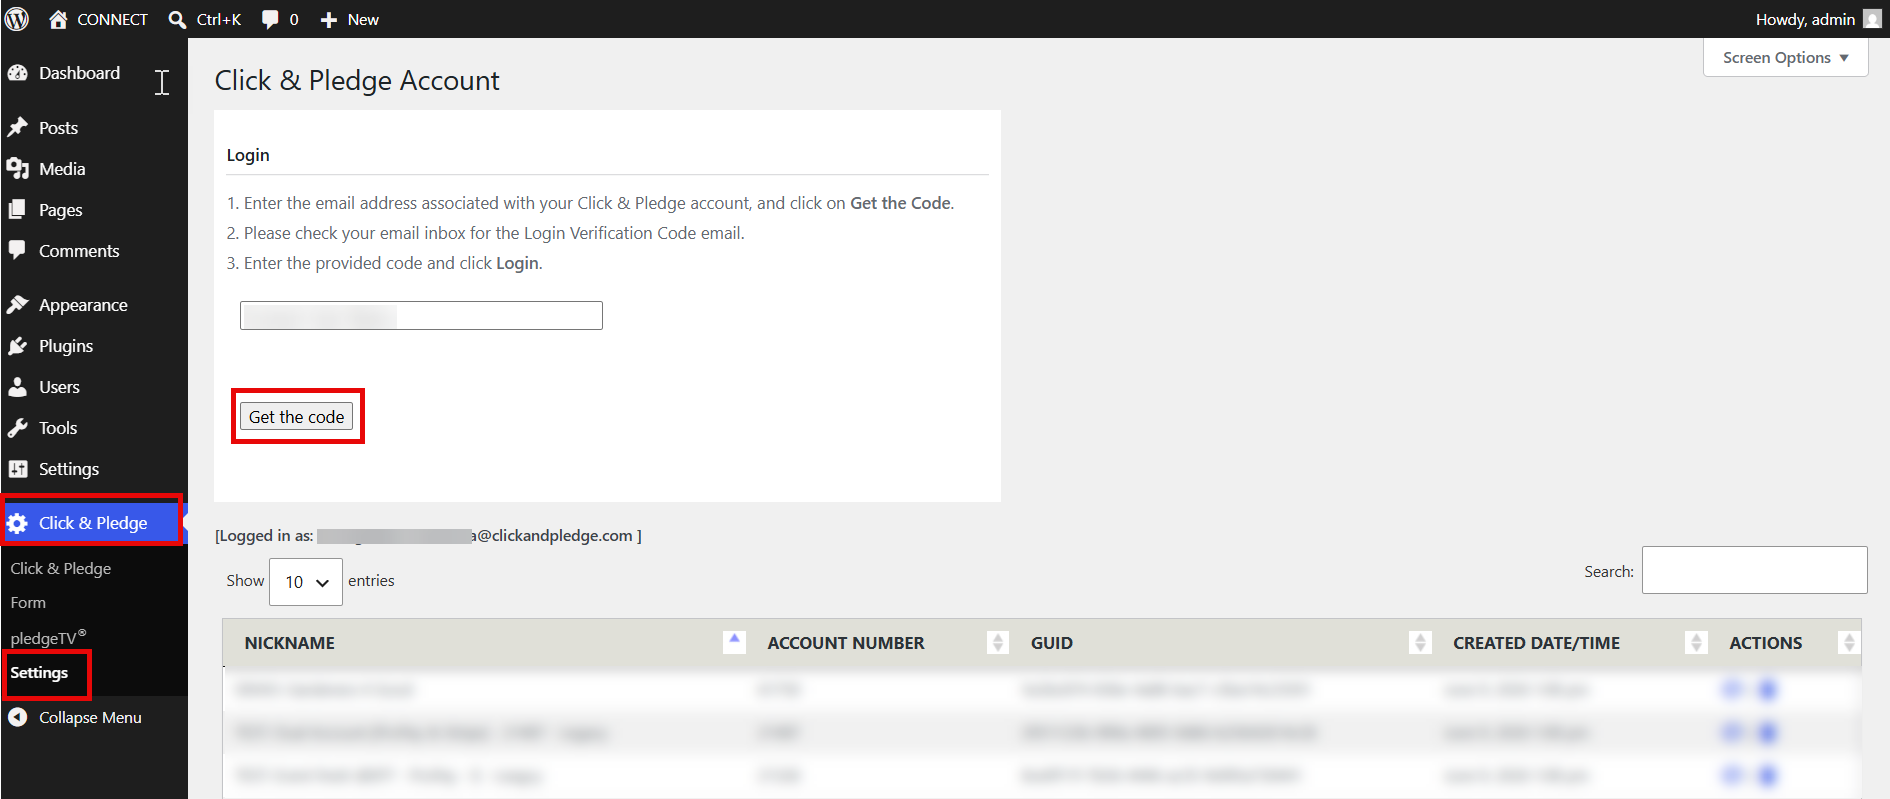
Task: Sort by ACCOUNT NUMBER column arrows
Action: tap(997, 642)
